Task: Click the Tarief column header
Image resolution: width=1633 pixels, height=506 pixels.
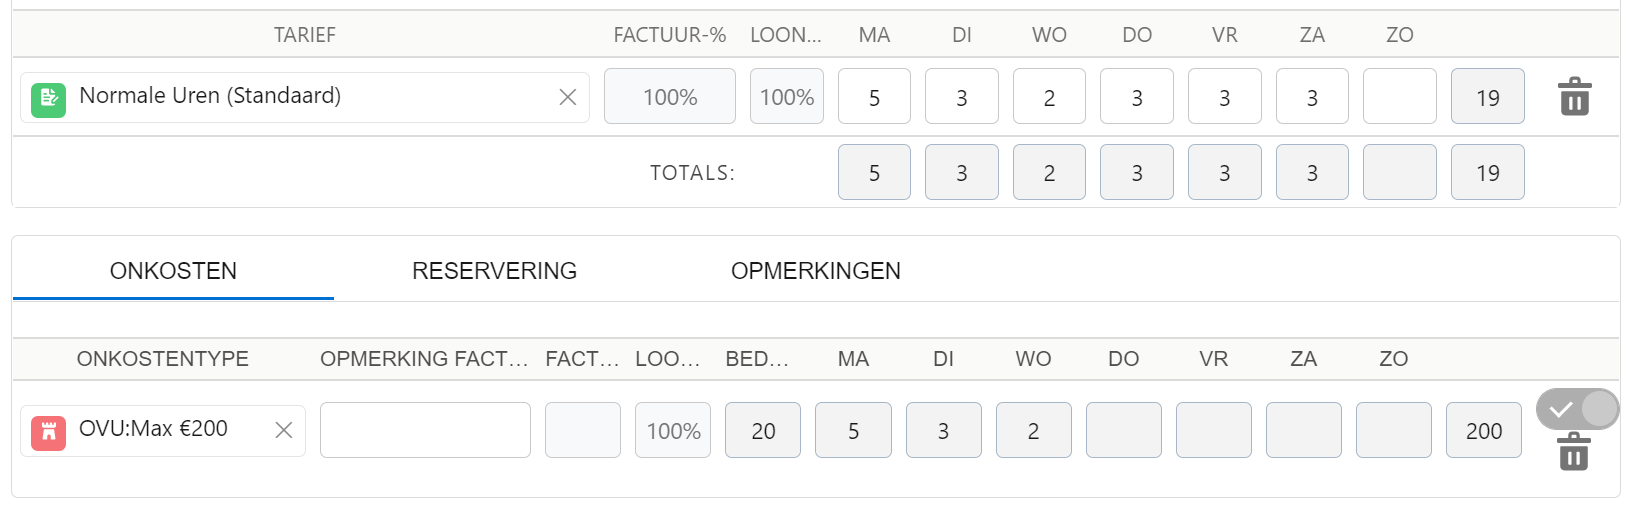Action: click(305, 35)
